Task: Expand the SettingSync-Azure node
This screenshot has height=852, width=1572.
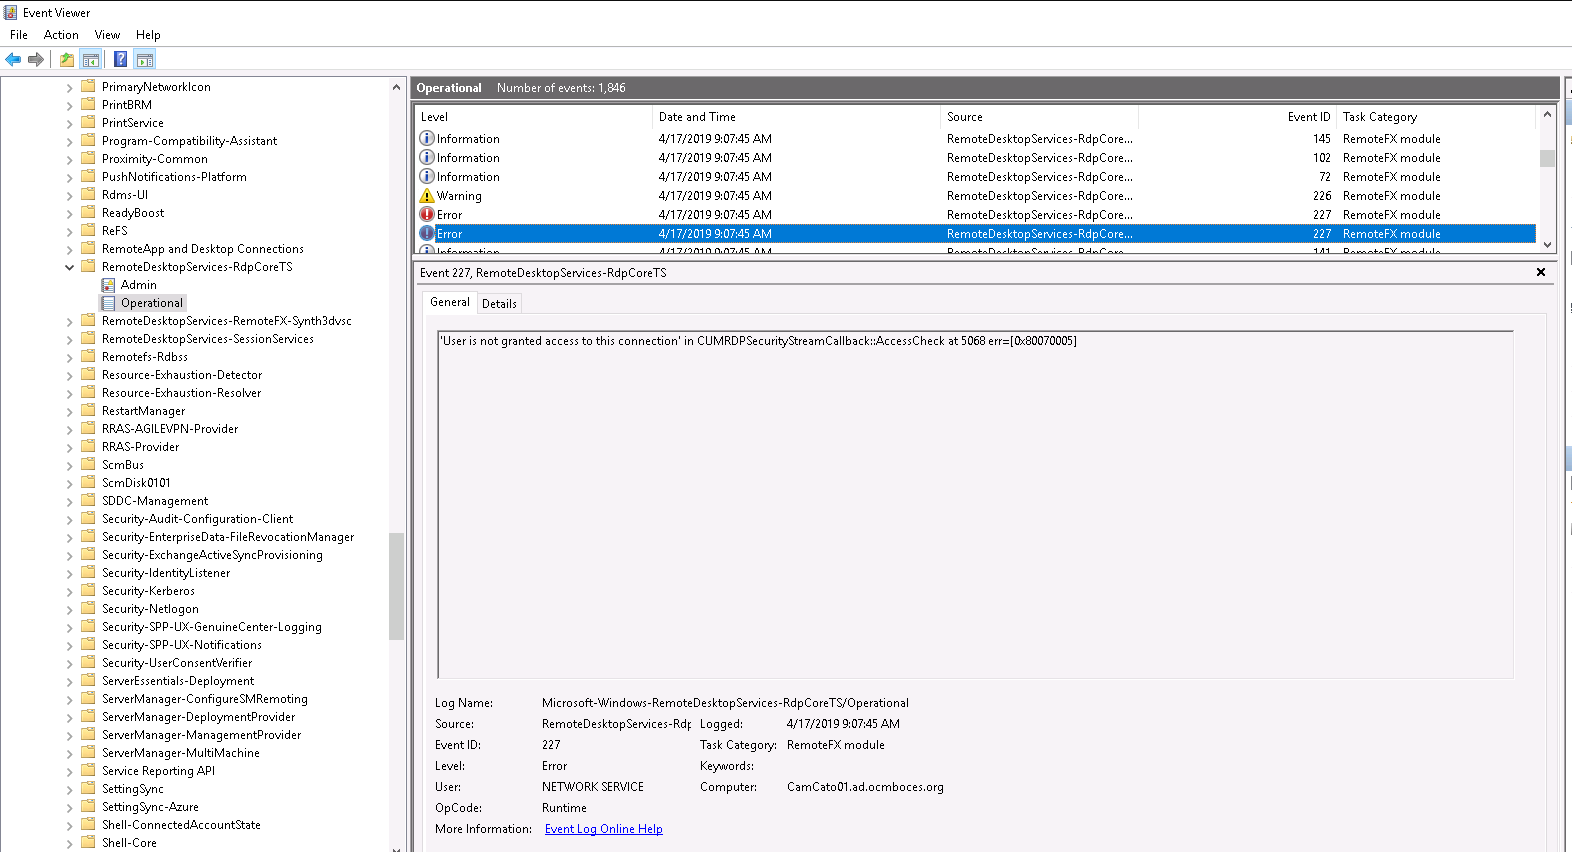Action: pyautogui.click(x=69, y=807)
